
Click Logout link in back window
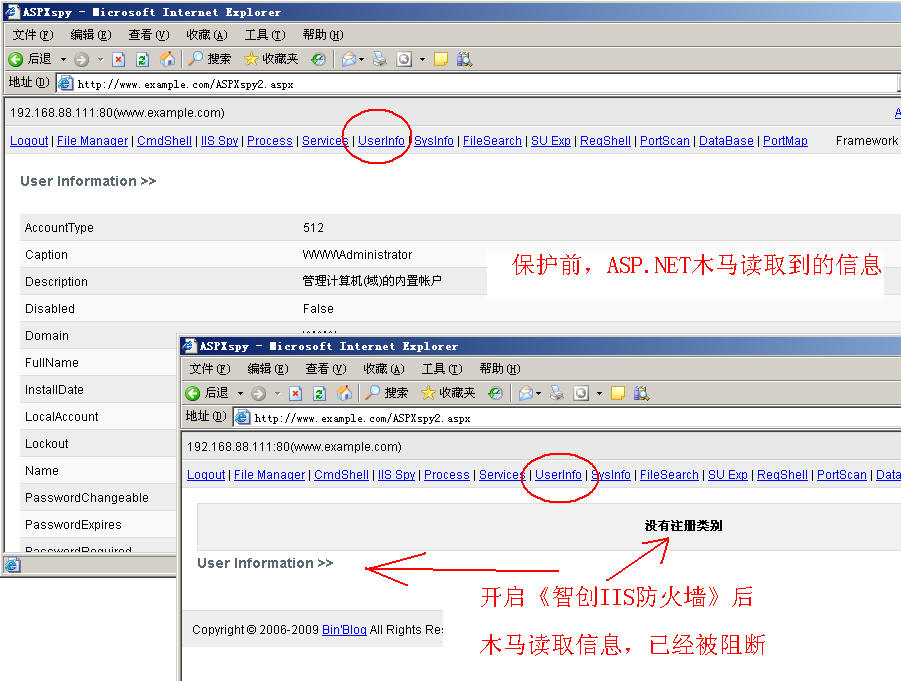[x=29, y=141]
